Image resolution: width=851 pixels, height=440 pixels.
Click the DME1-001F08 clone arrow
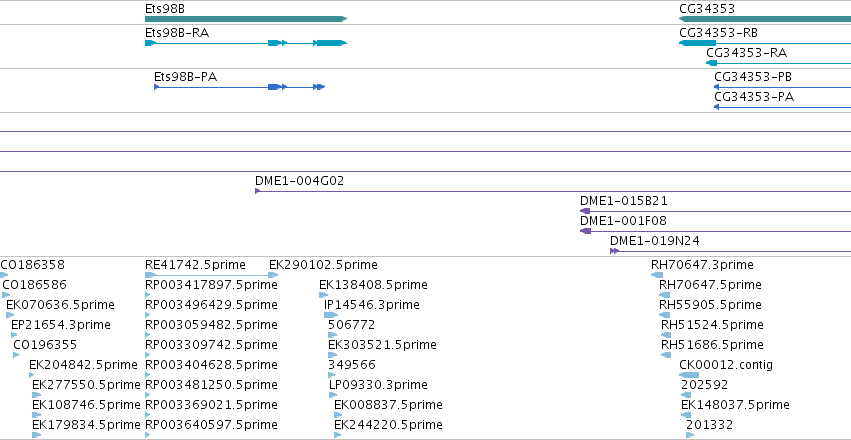[x=585, y=231]
